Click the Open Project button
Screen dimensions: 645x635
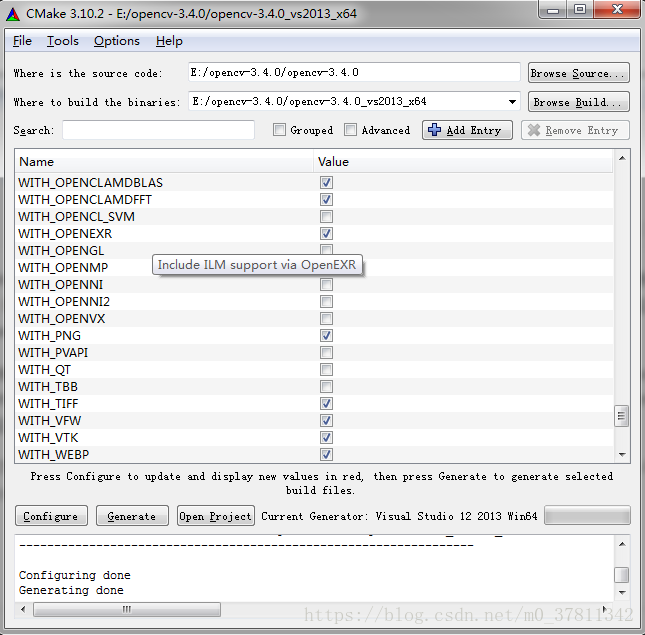(216, 516)
